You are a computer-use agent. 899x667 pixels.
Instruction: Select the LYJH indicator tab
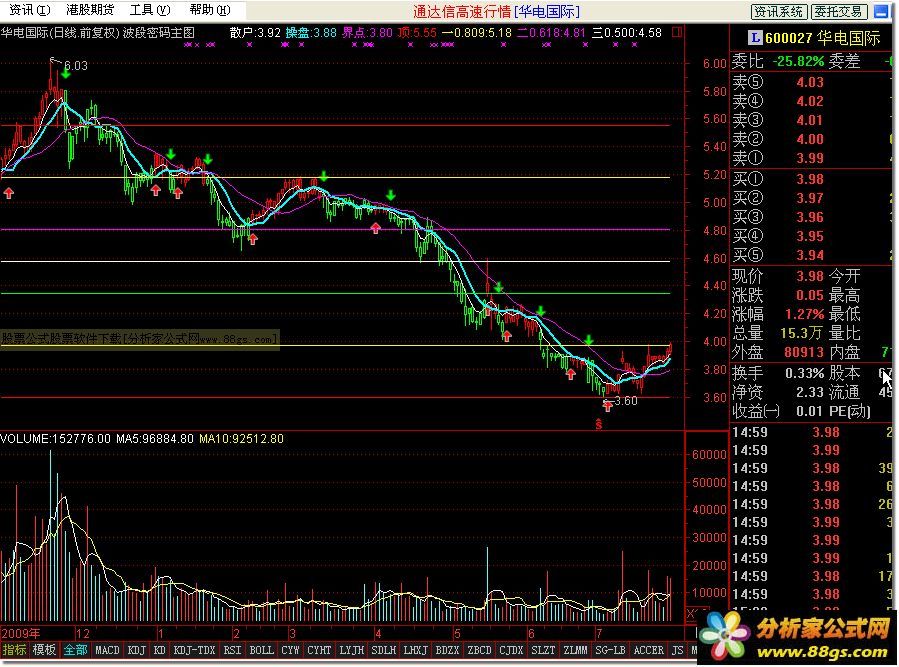(351, 650)
